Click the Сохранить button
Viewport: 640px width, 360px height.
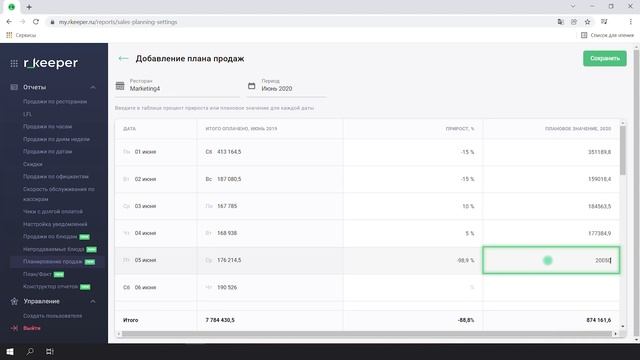tap(604, 58)
